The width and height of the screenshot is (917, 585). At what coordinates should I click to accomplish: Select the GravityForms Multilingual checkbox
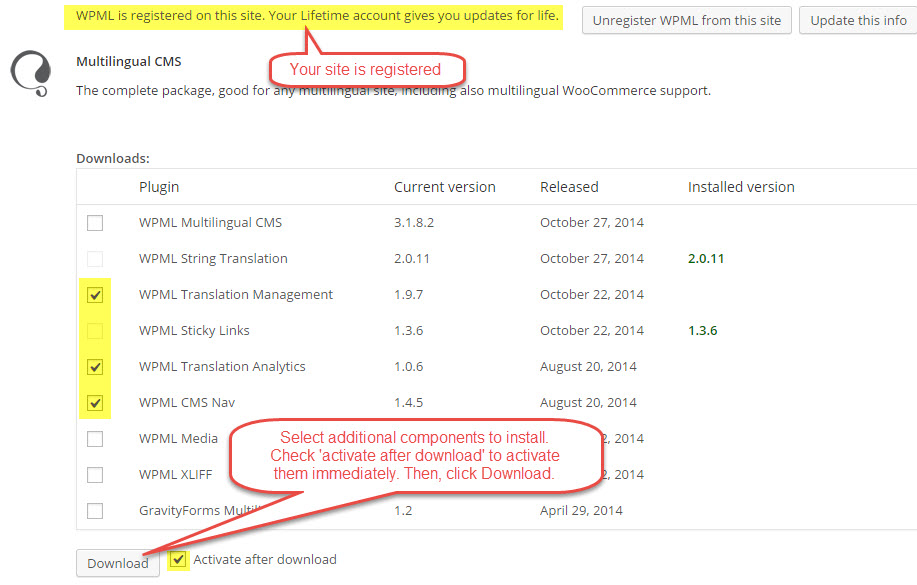(95, 511)
